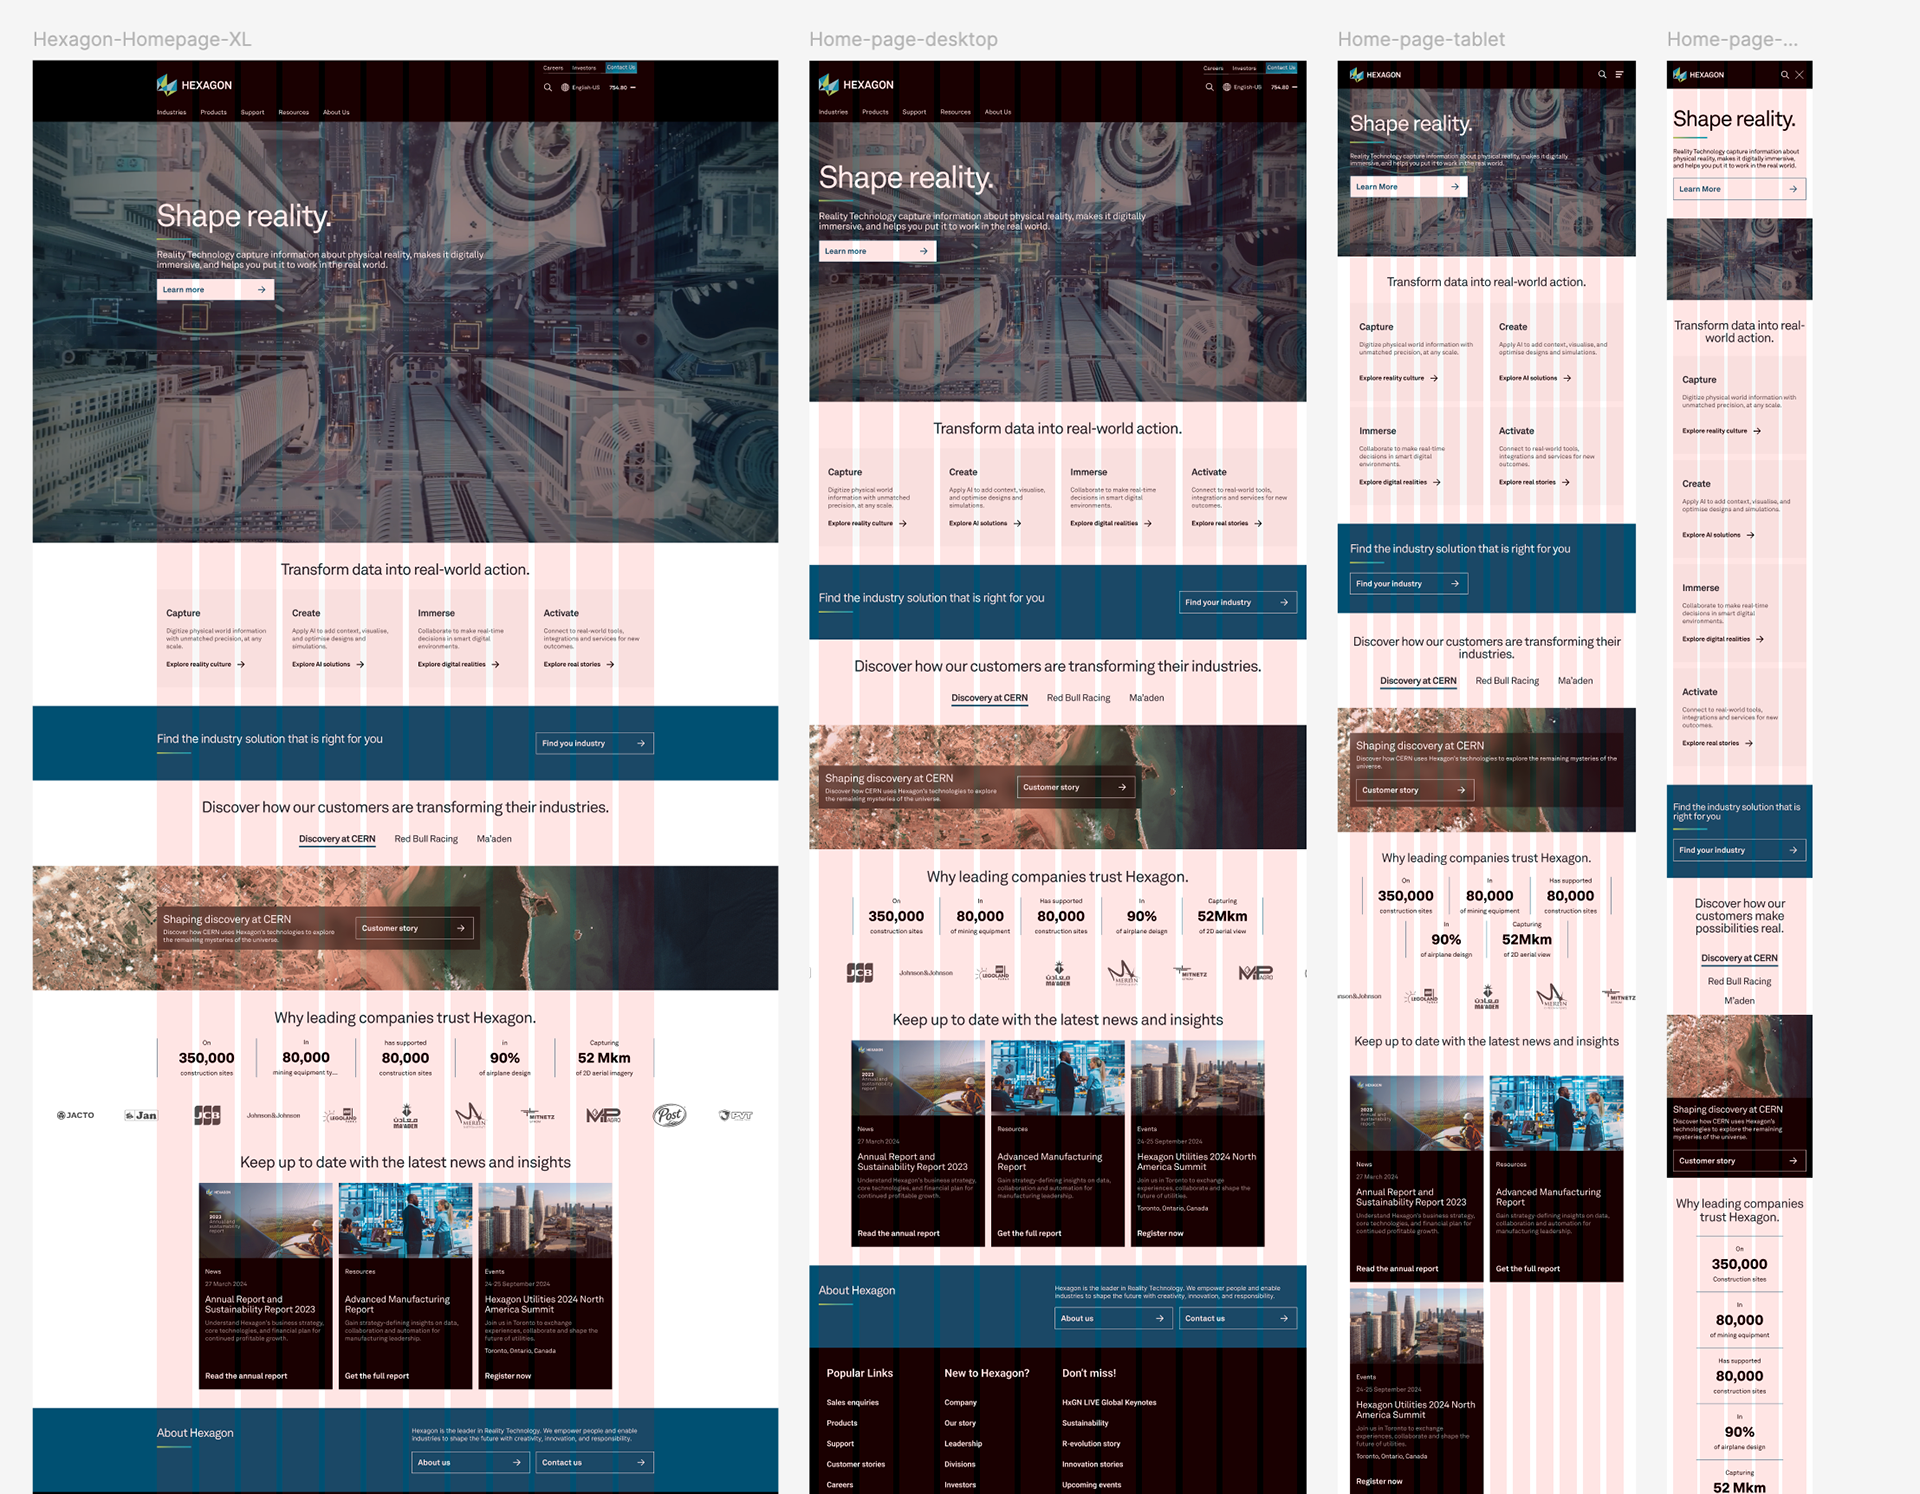Open English-US language selector in Home-page-desktop header

pos(1242,87)
